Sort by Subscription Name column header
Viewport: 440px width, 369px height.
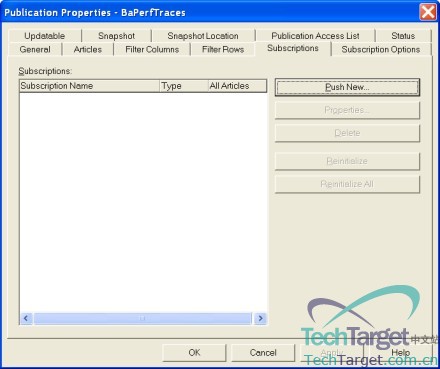(x=90, y=86)
